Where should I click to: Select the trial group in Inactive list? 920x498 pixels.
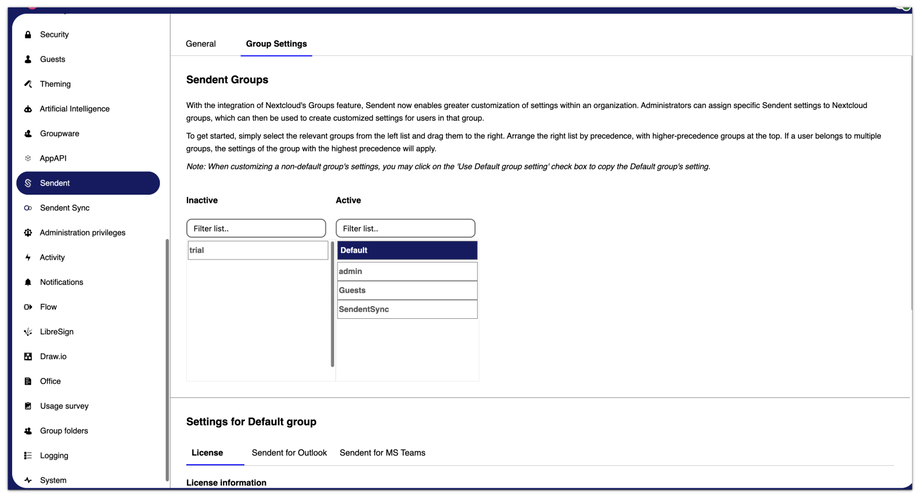pyautogui.click(x=258, y=250)
